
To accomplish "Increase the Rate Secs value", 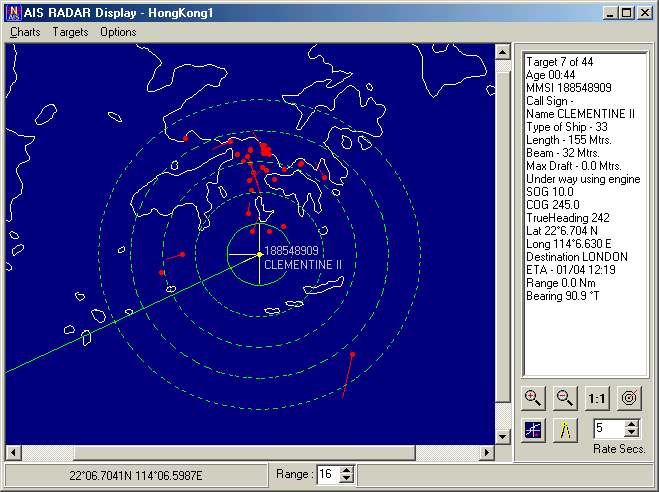I will 632,424.
